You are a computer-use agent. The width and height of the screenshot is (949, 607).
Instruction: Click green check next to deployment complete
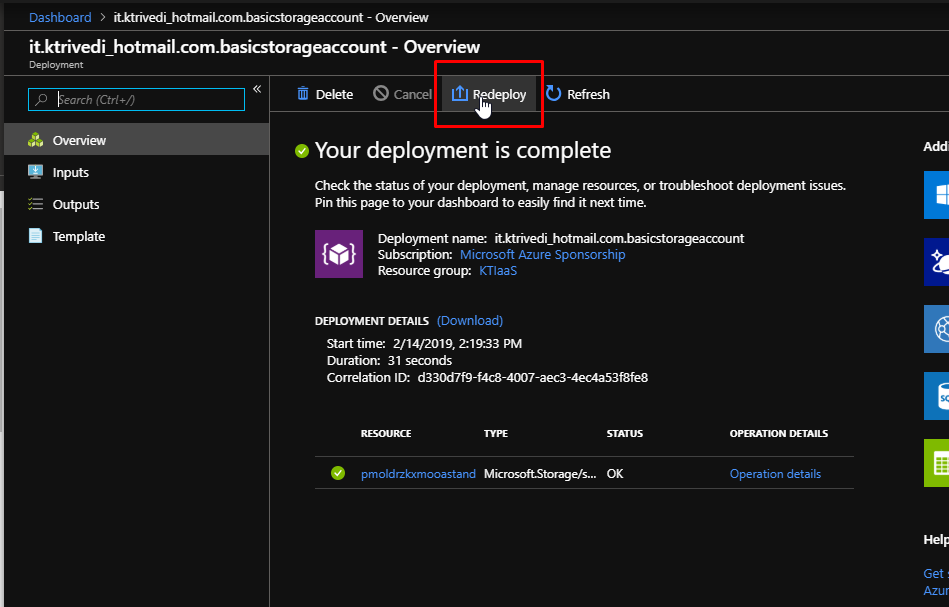pos(302,151)
